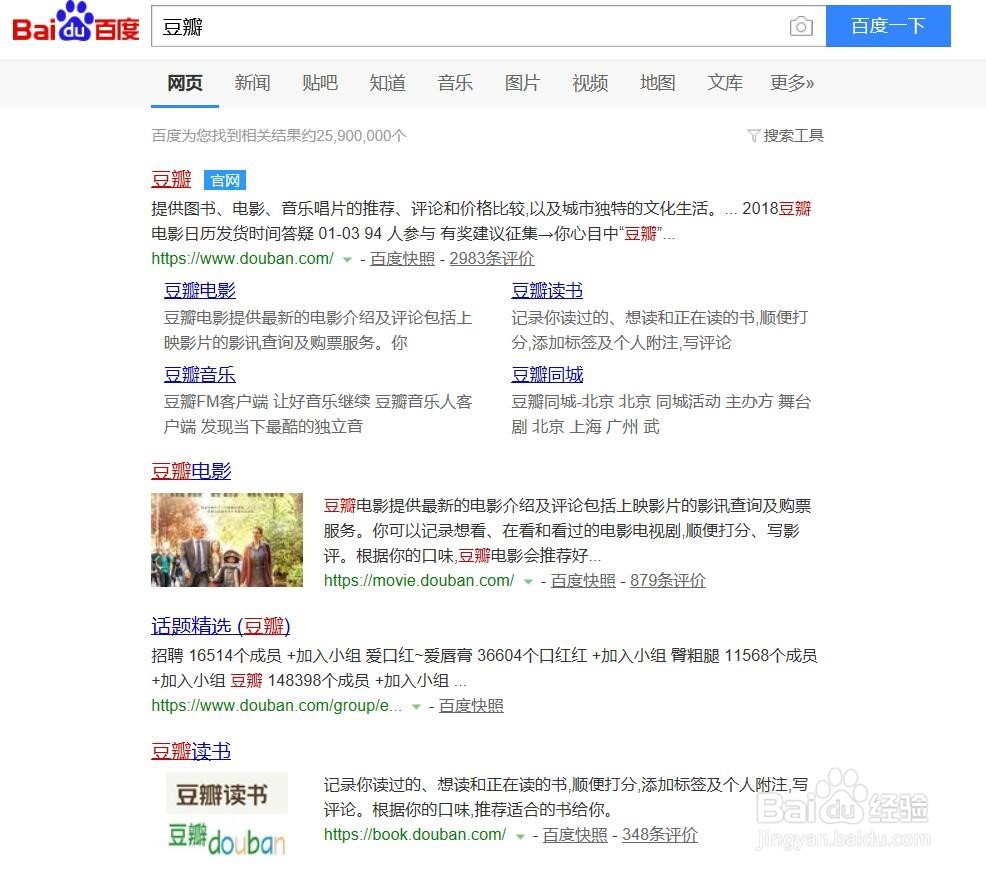Click the snippet line starting 提供图书、电影
Viewport: 986px width, 873px height.
click(x=481, y=208)
